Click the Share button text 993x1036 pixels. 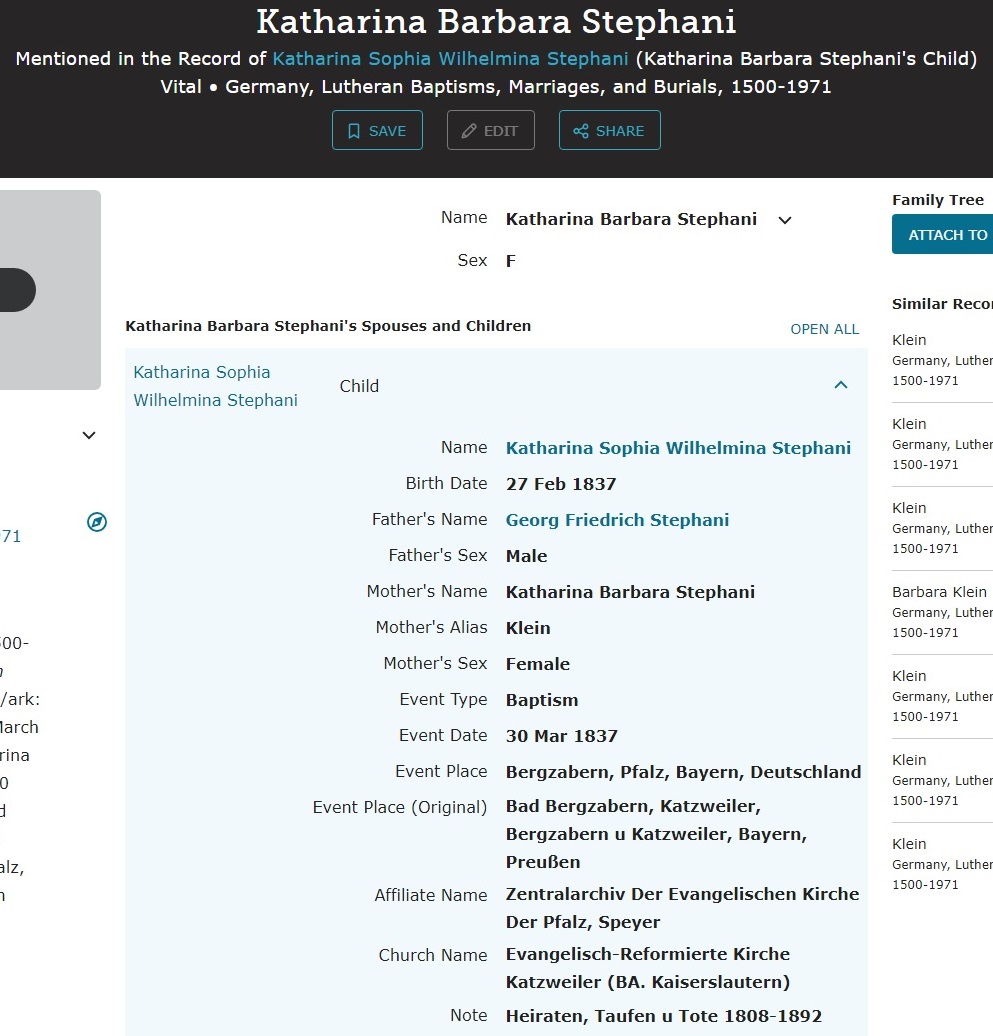[620, 131]
